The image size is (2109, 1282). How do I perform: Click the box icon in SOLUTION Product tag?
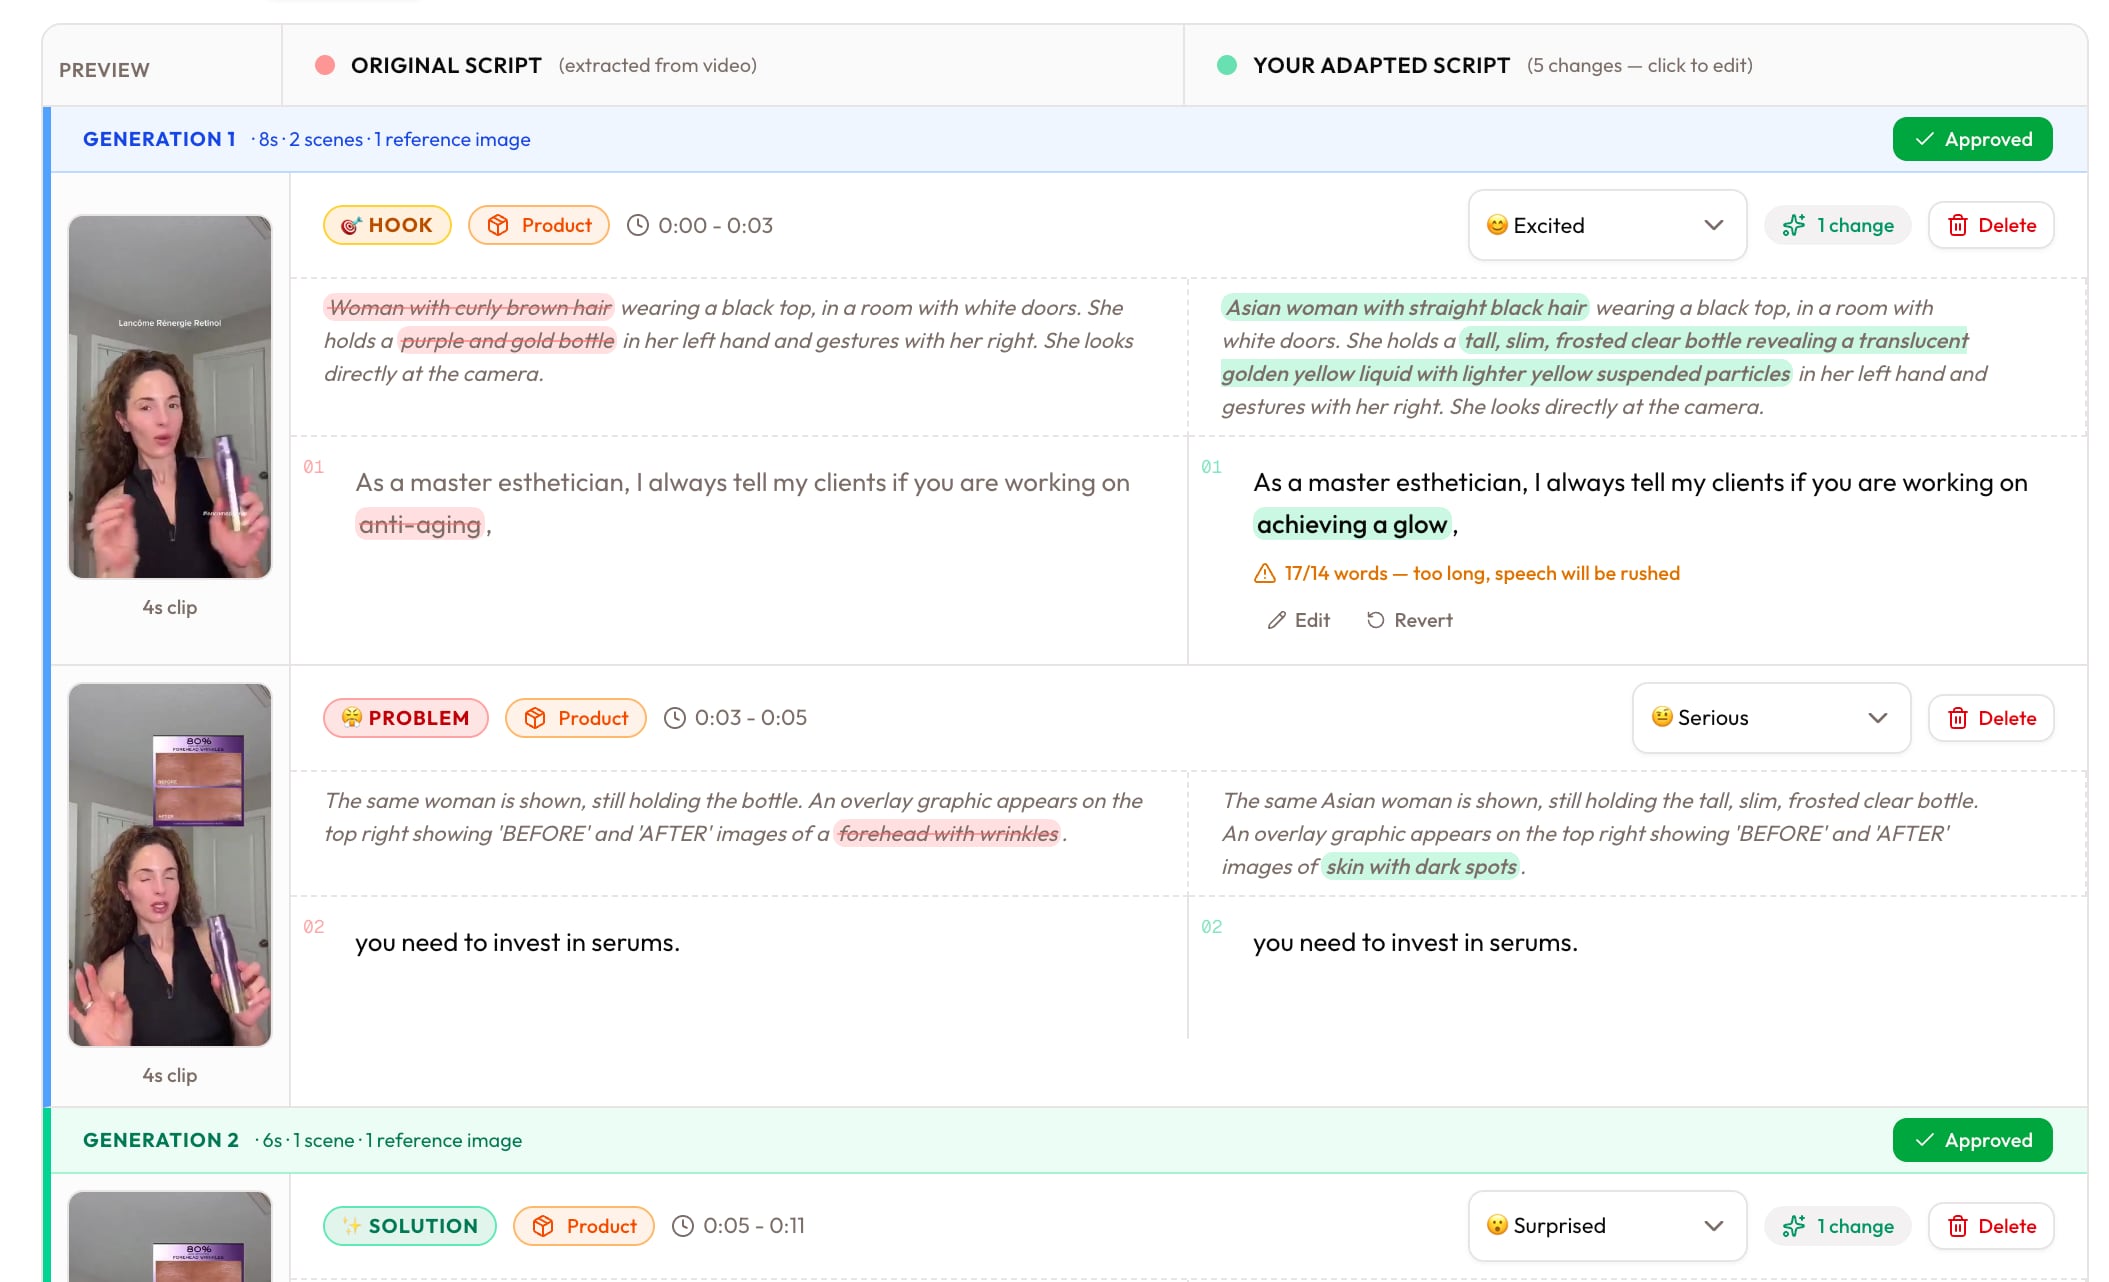543,1226
